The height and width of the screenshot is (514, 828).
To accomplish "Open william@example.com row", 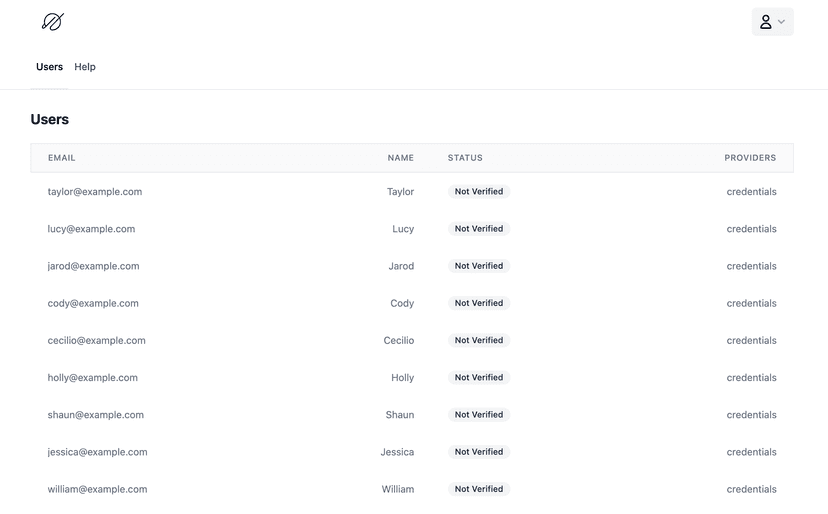I will 412,489.
